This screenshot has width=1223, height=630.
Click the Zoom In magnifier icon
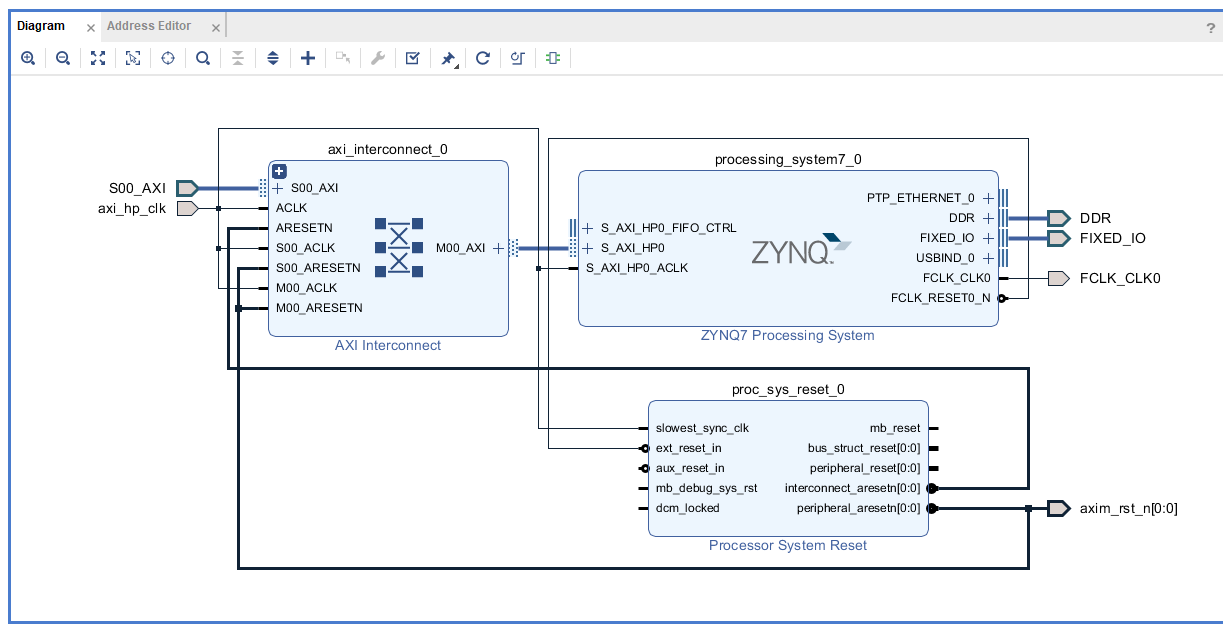pyautogui.click(x=28, y=58)
